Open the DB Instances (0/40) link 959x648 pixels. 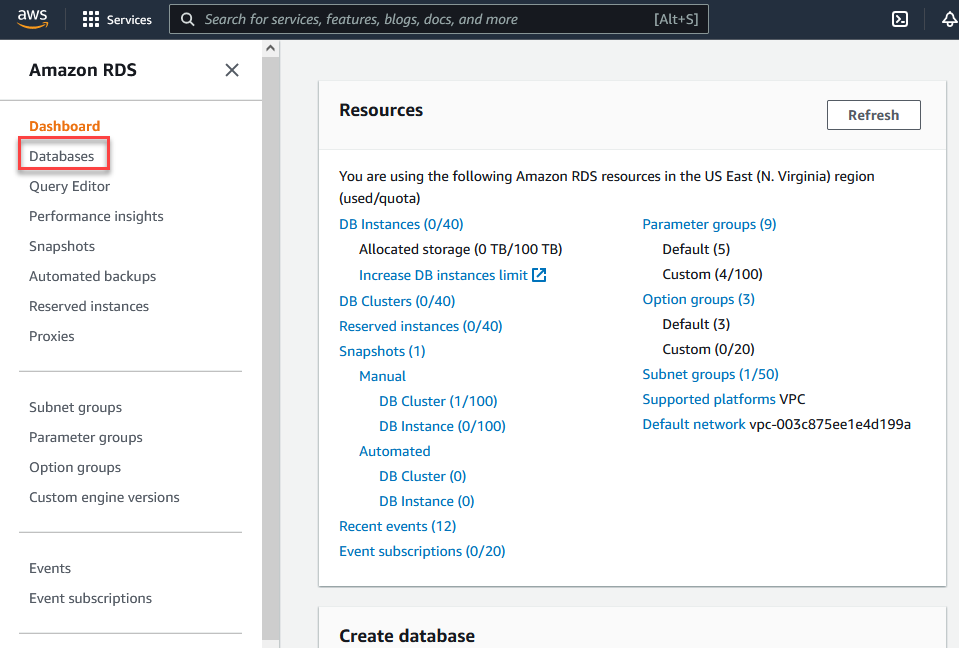point(401,224)
